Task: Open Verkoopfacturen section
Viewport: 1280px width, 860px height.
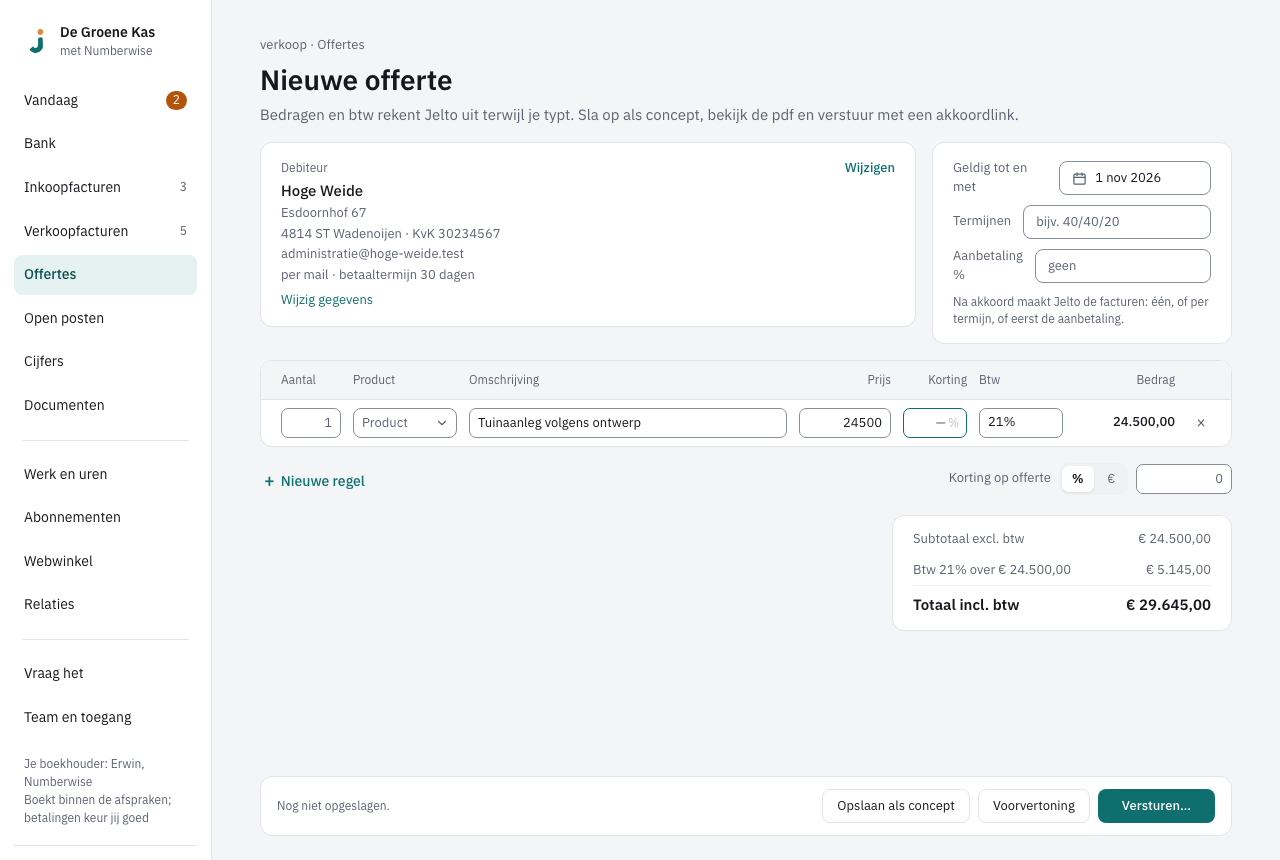Action: pyautogui.click(x=105, y=231)
